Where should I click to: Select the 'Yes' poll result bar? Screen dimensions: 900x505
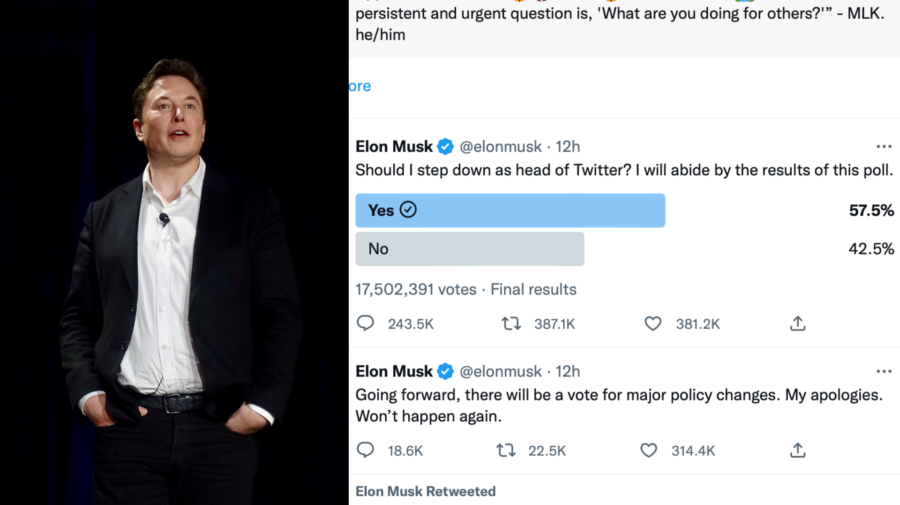[510, 210]
